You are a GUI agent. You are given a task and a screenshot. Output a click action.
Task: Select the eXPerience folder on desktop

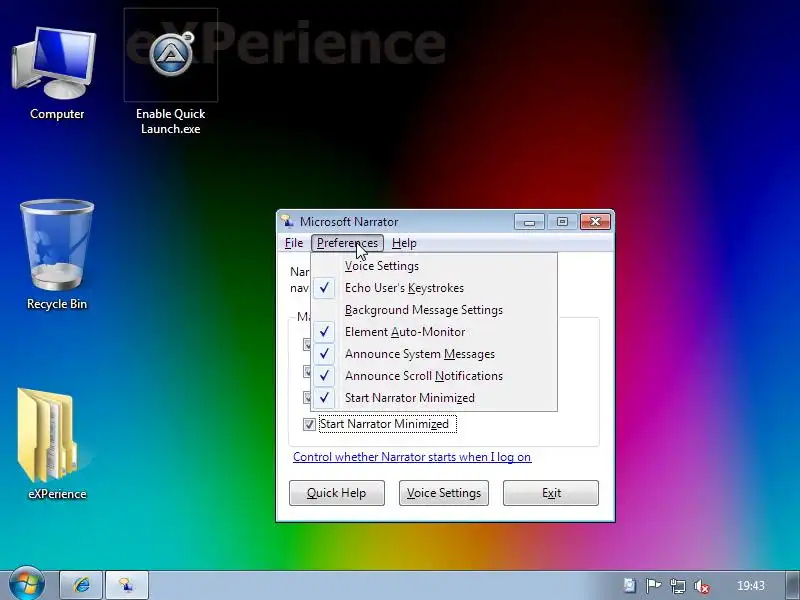[x=57, y=443]
